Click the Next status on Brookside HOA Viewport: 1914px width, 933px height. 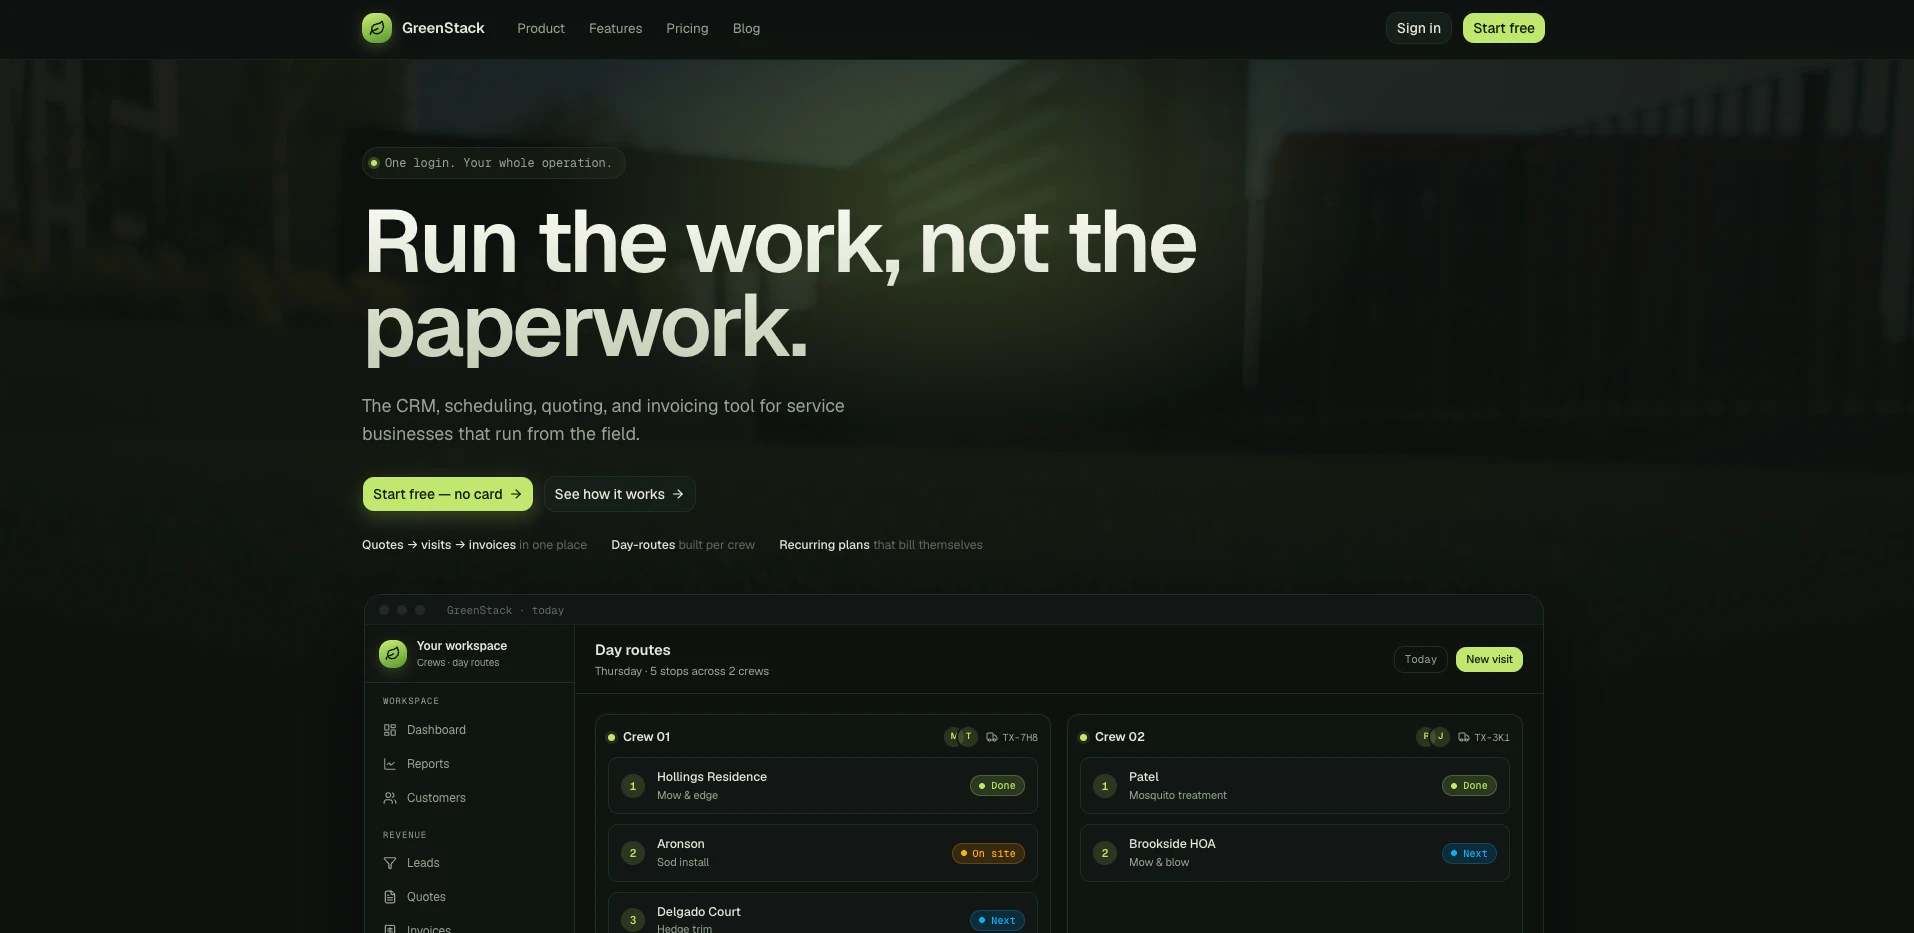1469,853
